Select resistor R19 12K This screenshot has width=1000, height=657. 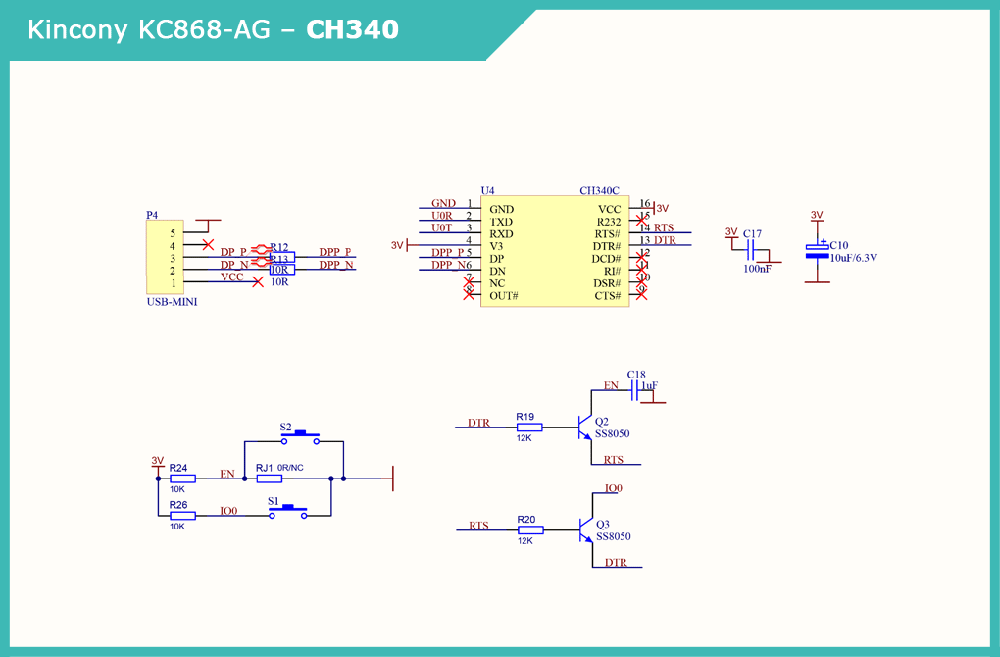pyautogui.click(x=530, y=427)
